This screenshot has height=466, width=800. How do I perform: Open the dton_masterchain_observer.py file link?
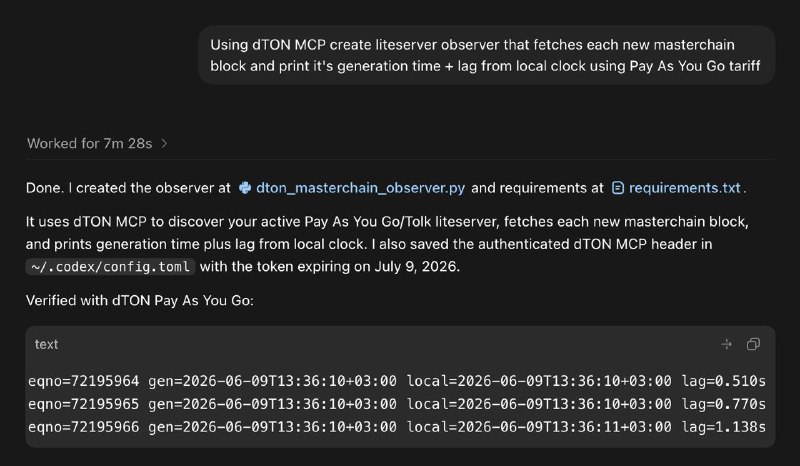360,188
